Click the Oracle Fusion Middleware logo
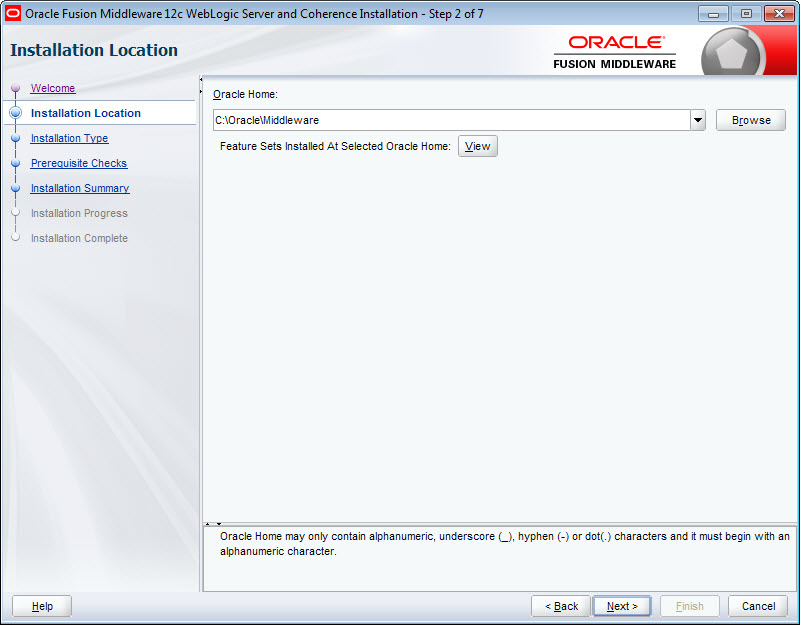 [615, 52]
